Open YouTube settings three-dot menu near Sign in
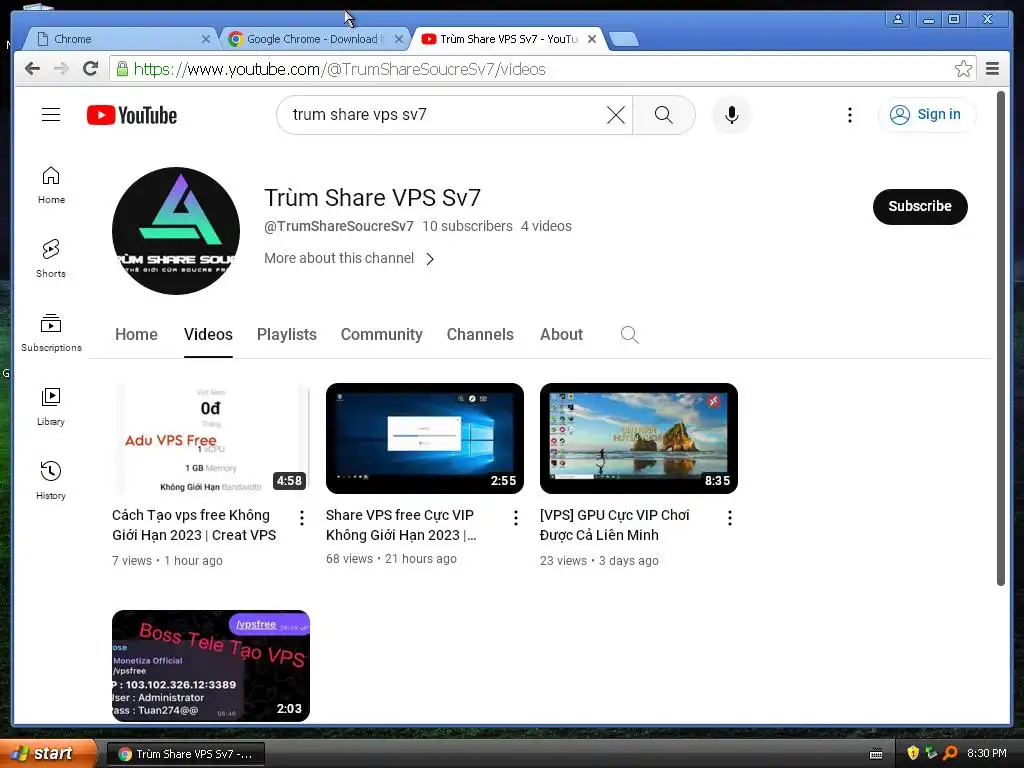This screenshot has width=1024, height=768. 850,115
